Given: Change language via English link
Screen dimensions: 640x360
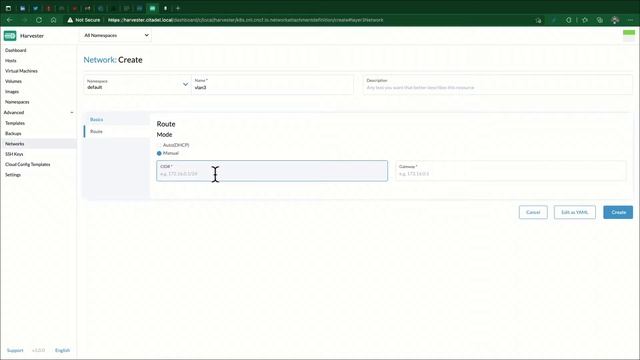Looking at the screenshot, I should (62, 351).
